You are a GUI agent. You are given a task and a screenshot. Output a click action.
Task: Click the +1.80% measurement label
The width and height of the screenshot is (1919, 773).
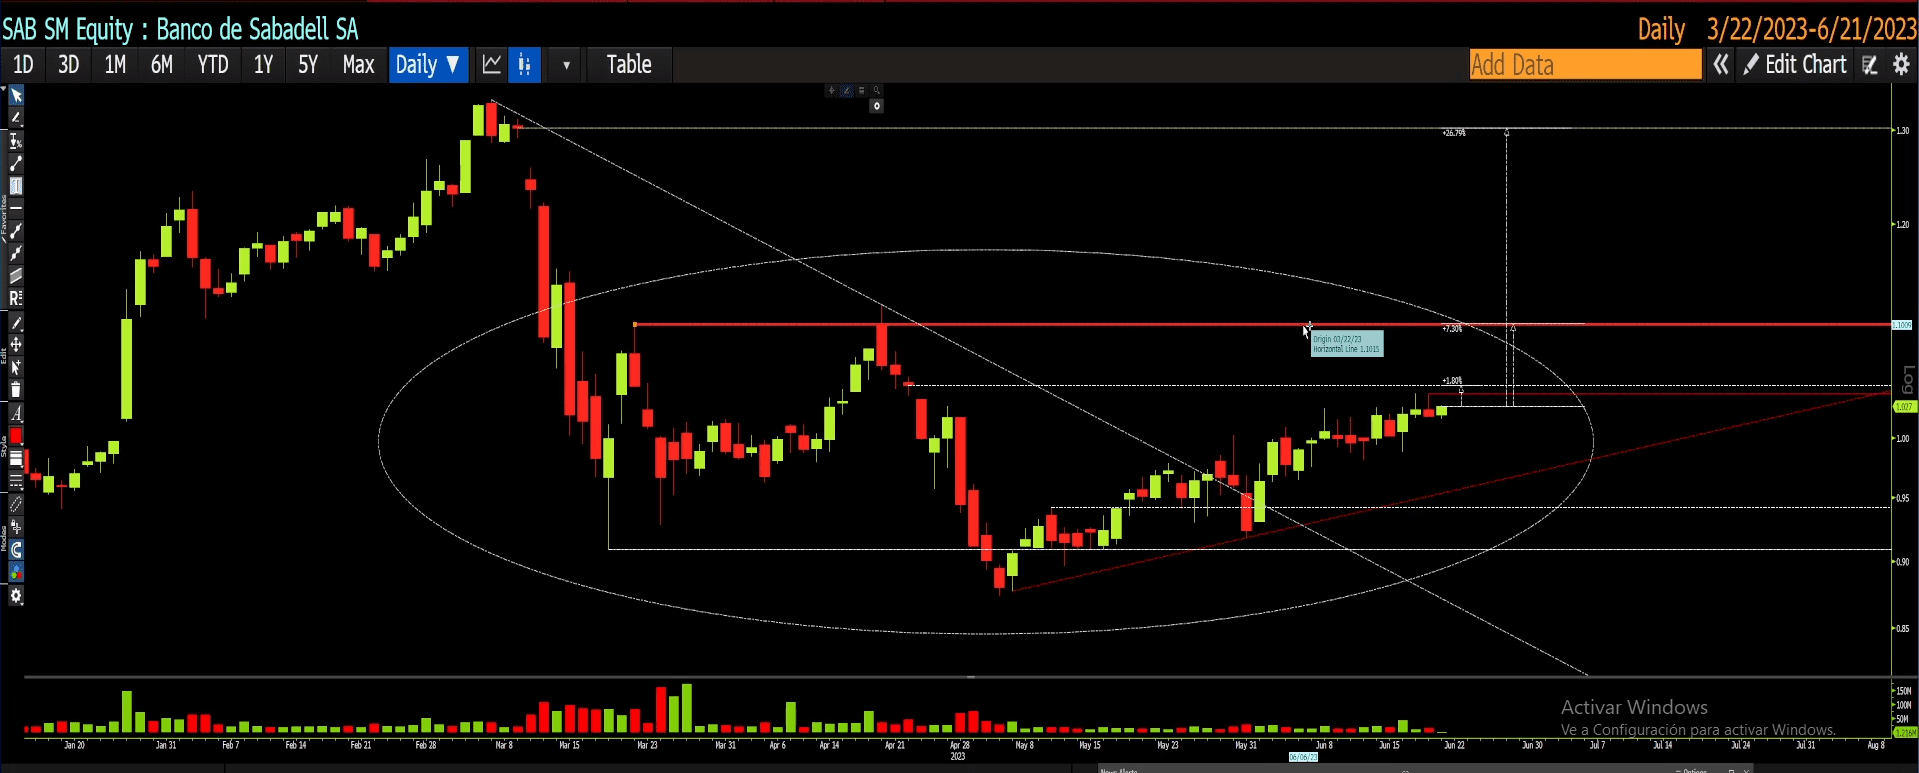[x=1452, y=381]
